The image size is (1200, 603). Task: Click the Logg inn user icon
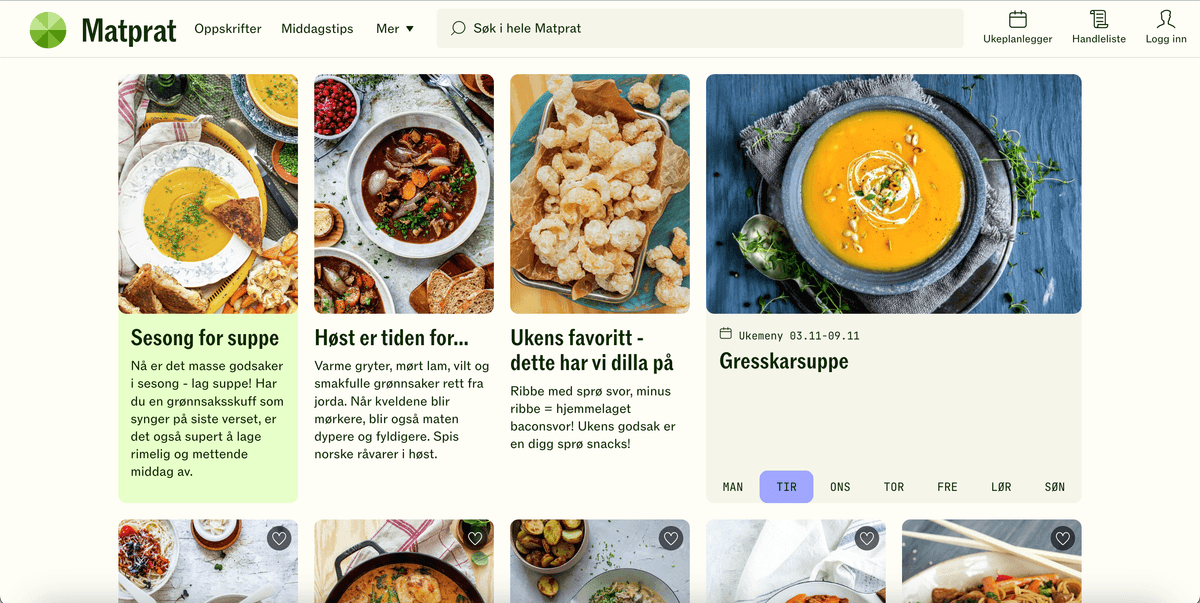coord(1166,19)
